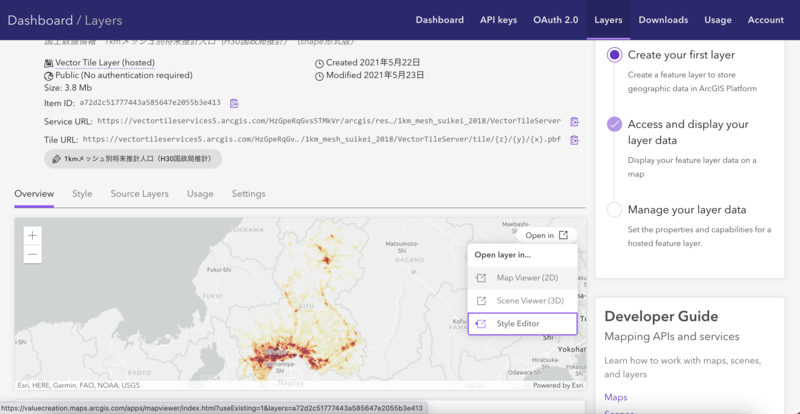
Task: Zoom out on the map preview
Action: point(33,254)
